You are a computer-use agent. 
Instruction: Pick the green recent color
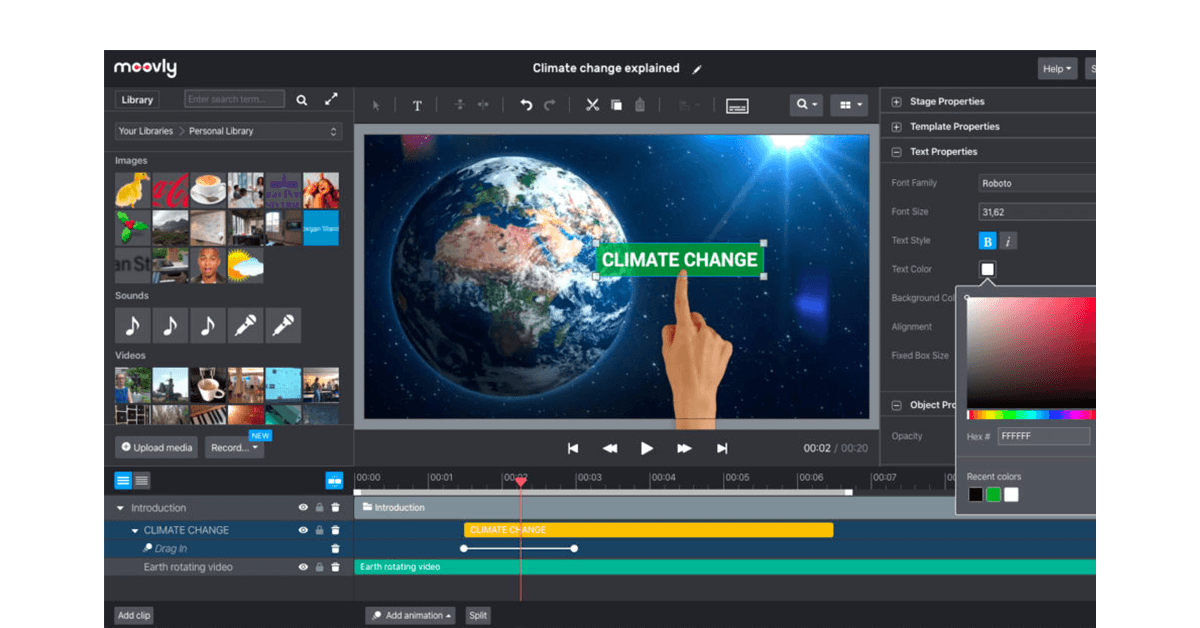993,494
